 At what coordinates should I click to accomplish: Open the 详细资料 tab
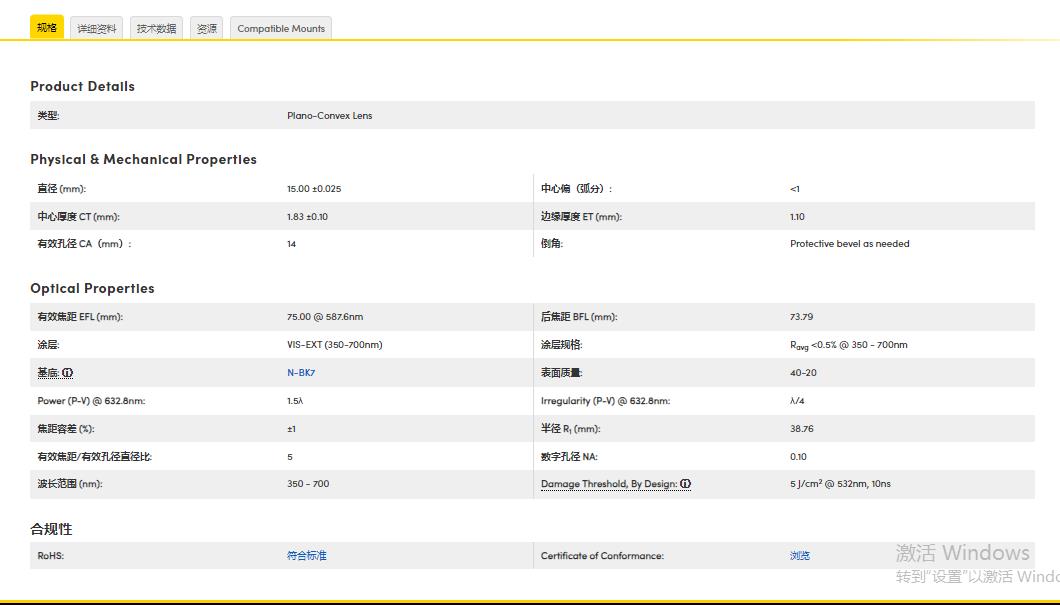point(97,29)
